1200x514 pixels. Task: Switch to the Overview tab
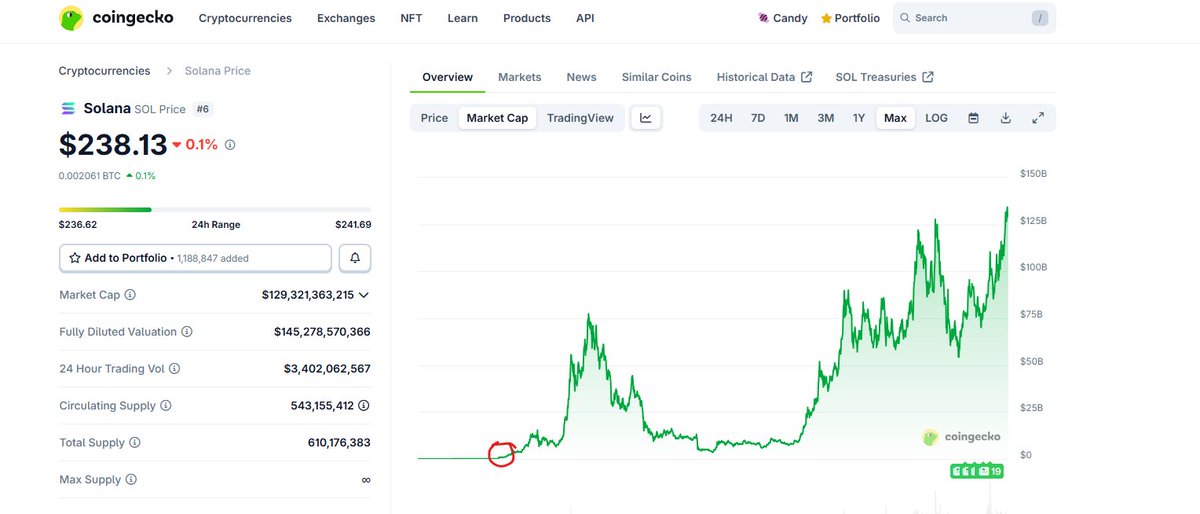(447, 77)
